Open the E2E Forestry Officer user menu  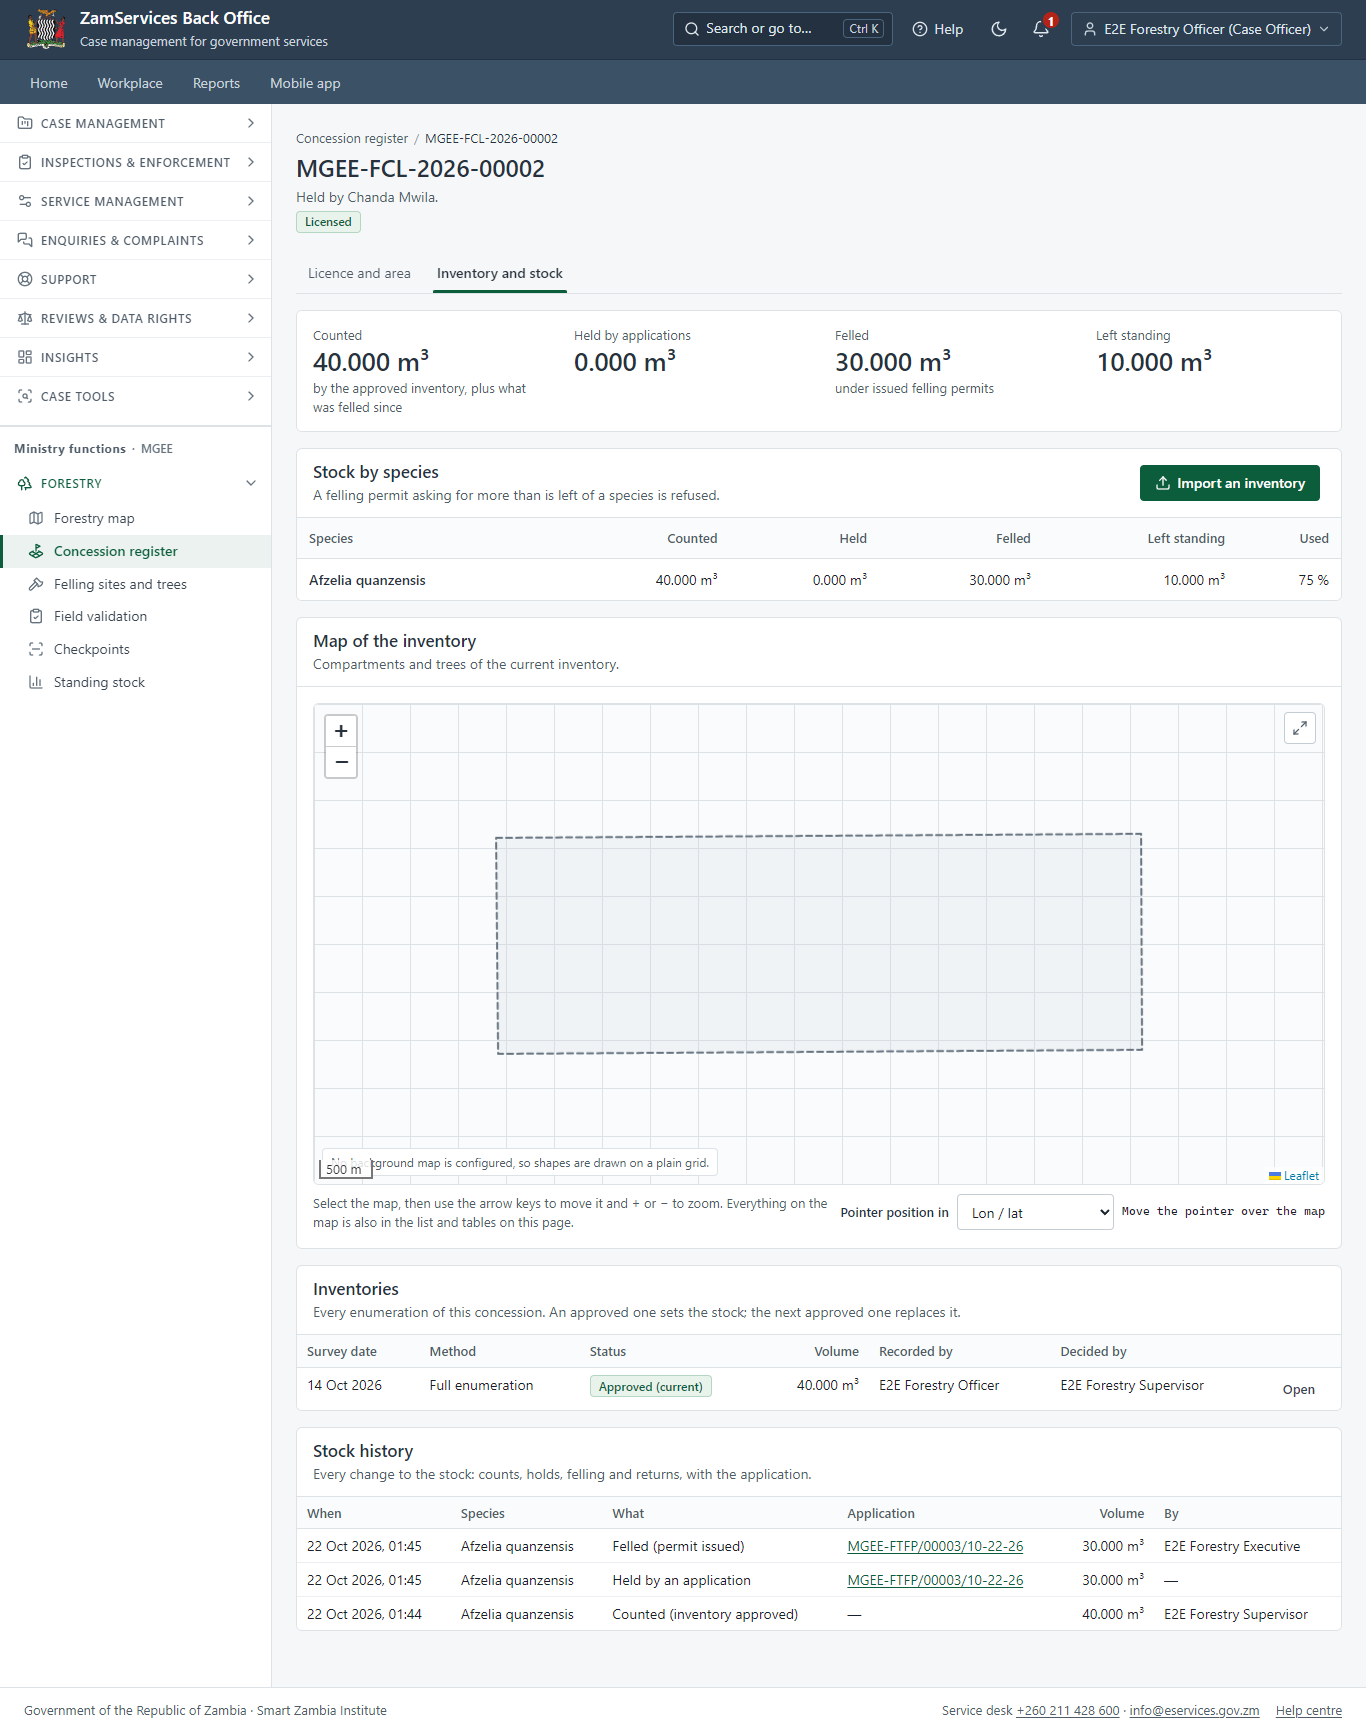[x=1206, y=29]
